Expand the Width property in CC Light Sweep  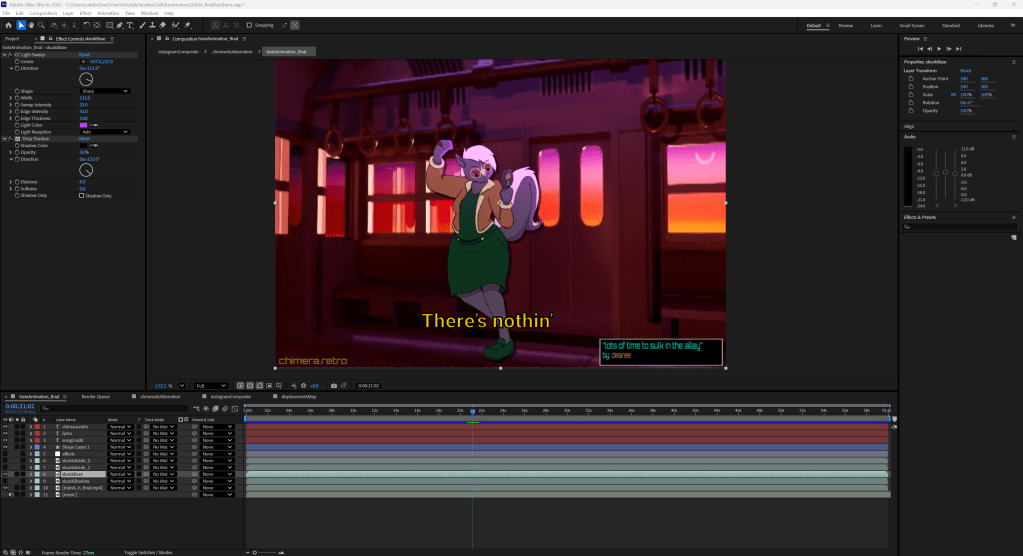(x=10, y=98)
